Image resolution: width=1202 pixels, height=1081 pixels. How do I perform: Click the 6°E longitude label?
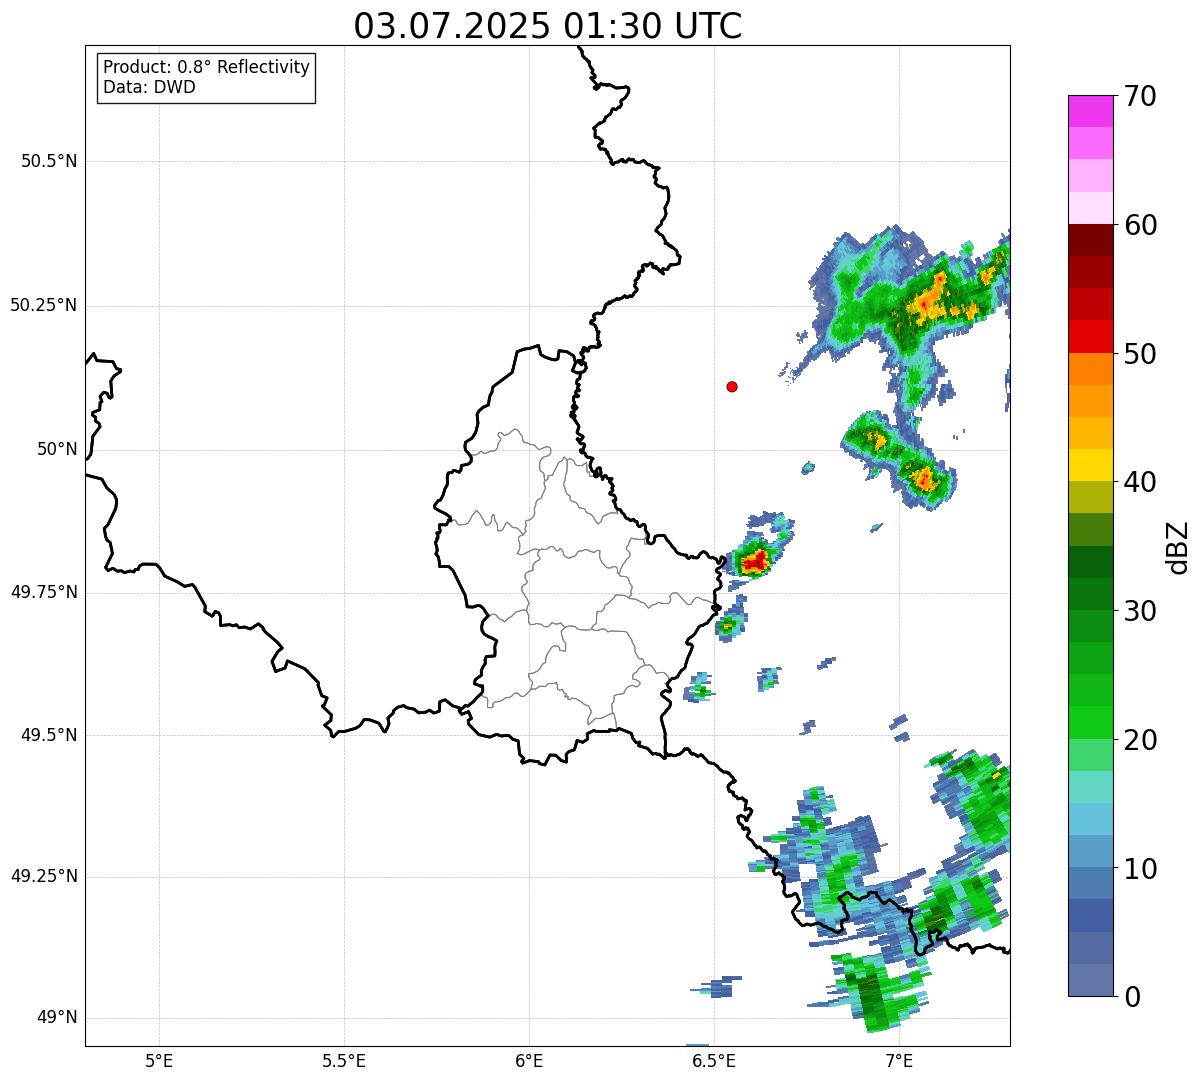[x=529, y=1060]
